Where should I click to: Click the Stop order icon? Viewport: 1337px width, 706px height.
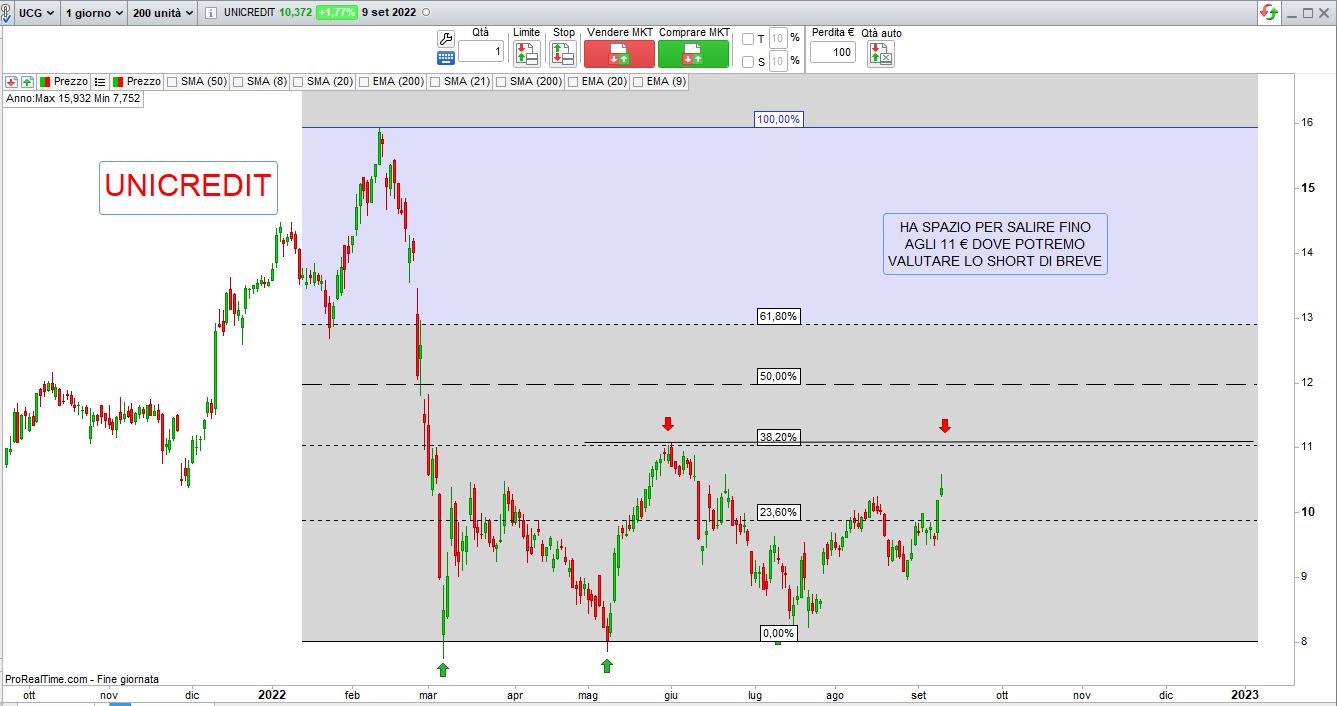563,54
